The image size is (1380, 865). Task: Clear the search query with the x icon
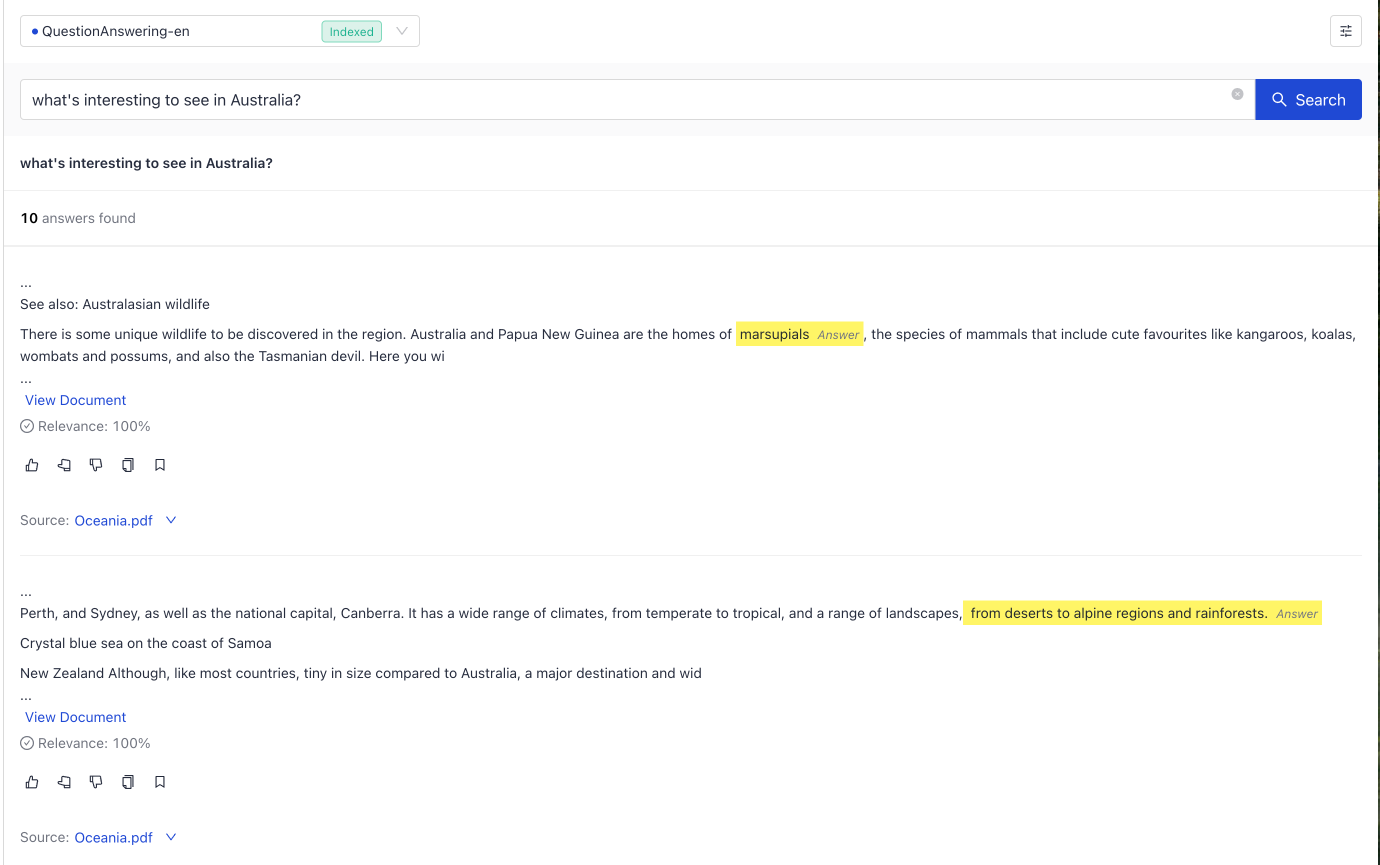coord(1237,93)
